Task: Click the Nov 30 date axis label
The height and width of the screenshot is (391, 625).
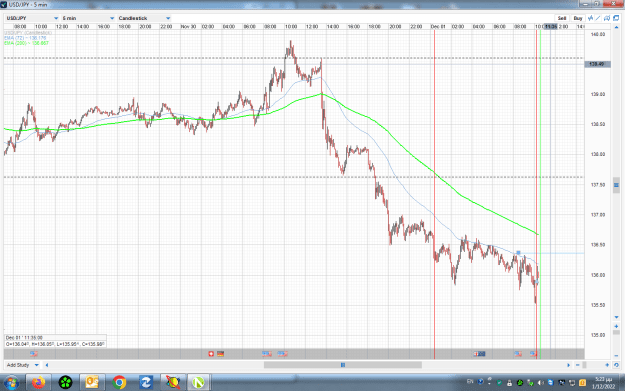Action: 188,27
